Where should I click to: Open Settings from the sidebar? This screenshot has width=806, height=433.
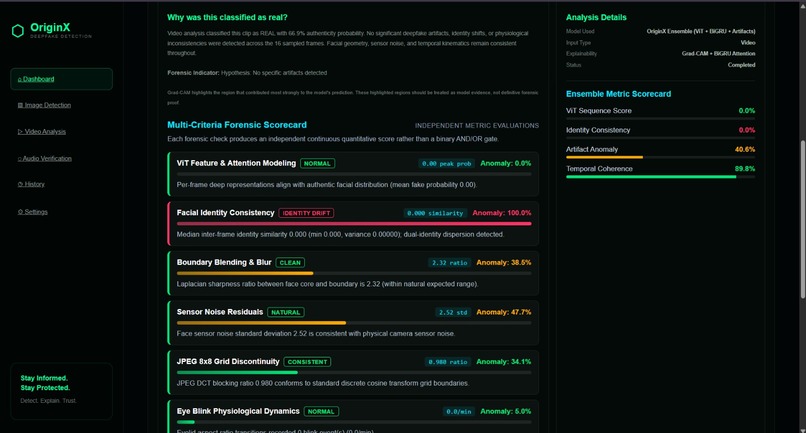click(x=32, y=212)
